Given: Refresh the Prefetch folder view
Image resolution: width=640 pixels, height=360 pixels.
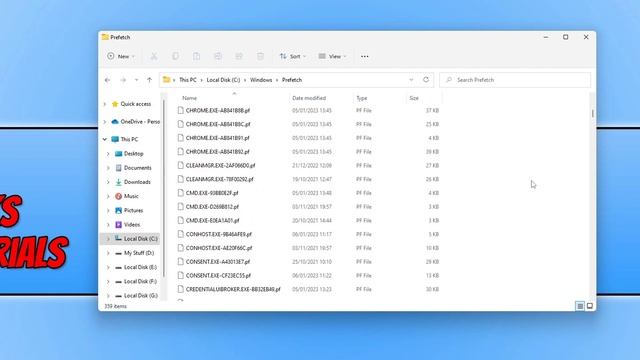Looking at the screenshot, I should [x=426, y=80].
